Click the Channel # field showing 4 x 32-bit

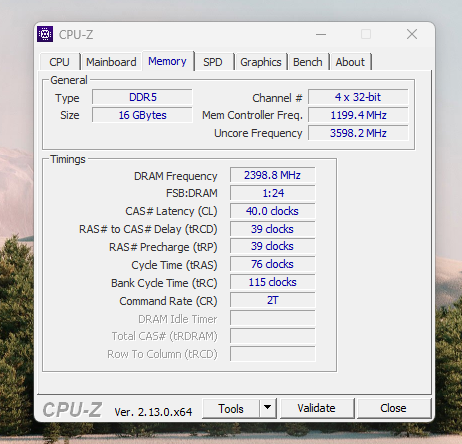click(358, 97)
